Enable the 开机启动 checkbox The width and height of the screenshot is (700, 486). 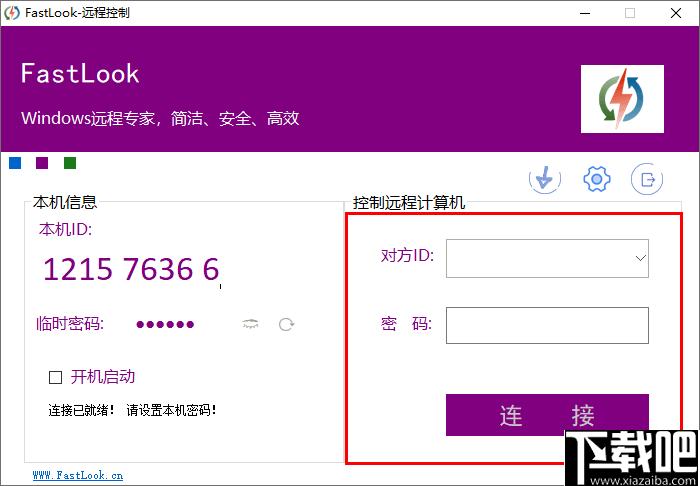[x=55, y=378]
